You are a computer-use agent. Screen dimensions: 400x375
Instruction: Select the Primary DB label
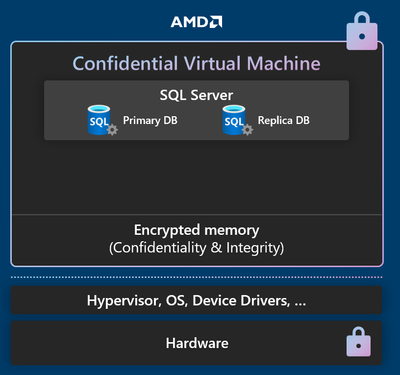pos(150,120)
